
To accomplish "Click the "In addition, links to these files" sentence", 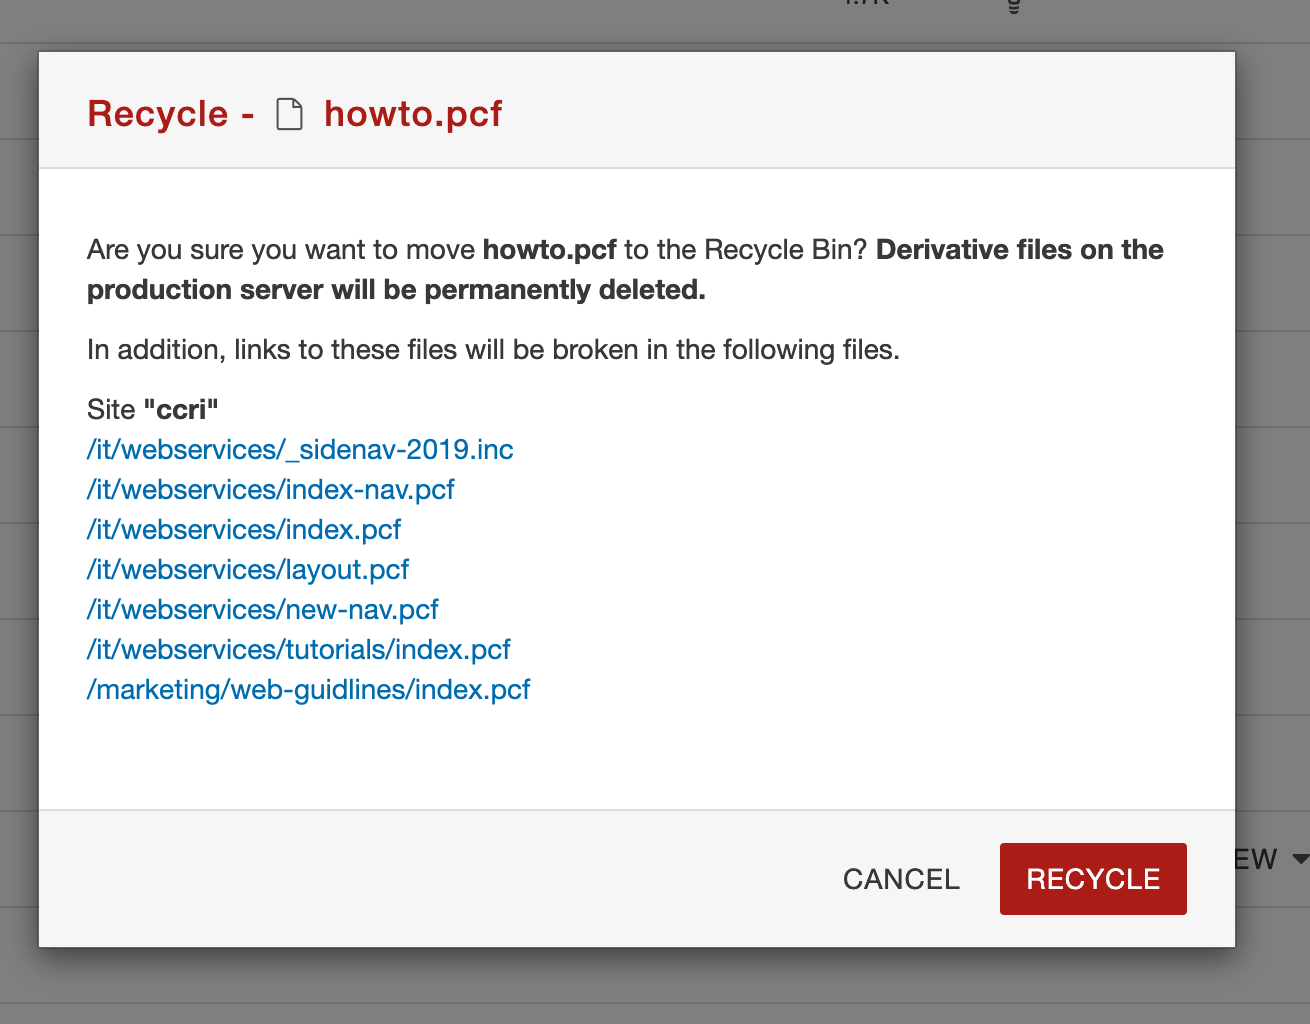I will coord(493,349).
